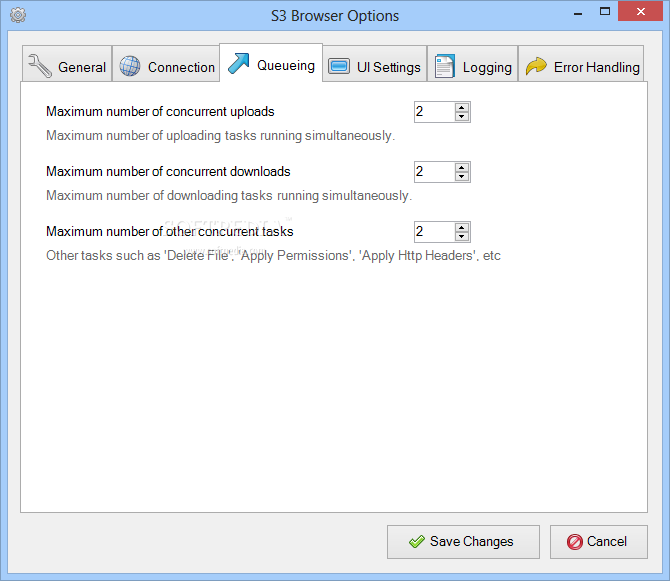Decrease concurrent uploads with down arrow

[x=461, y=117]
